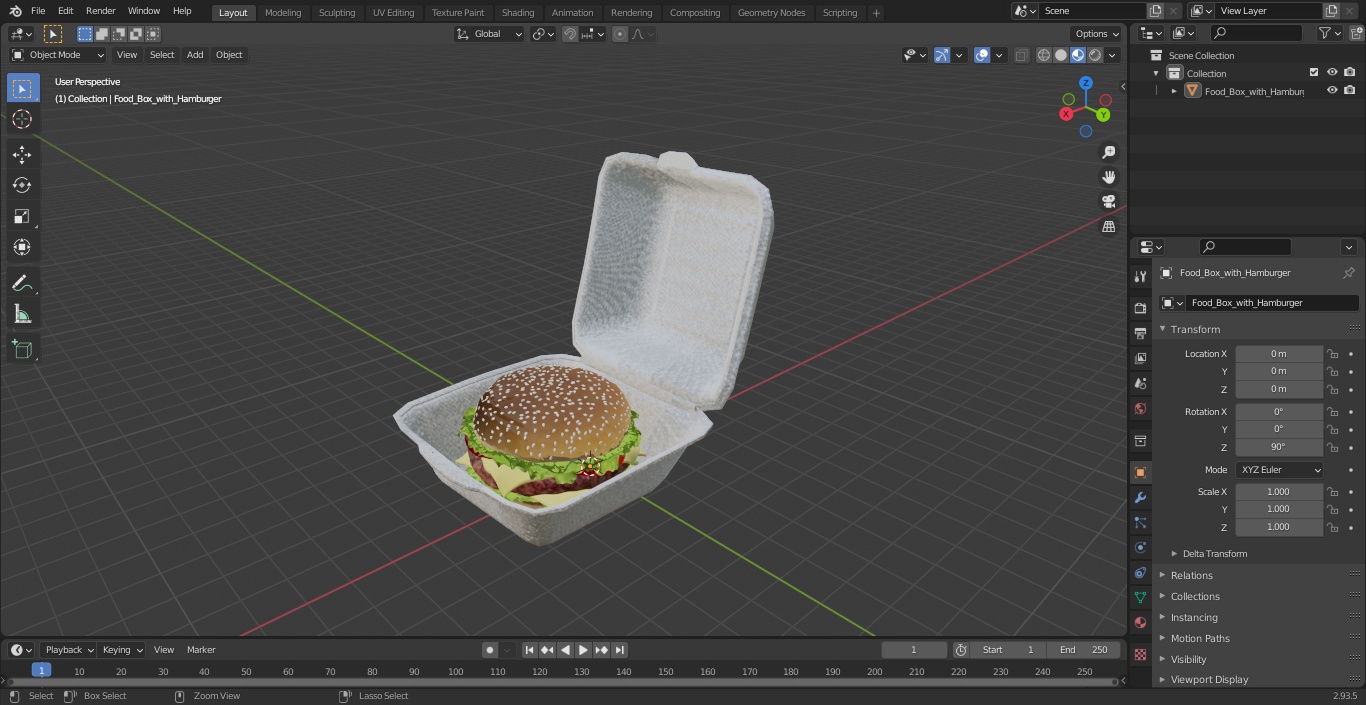Select the Transform tool
The image size is (1366, 705).
22,247
